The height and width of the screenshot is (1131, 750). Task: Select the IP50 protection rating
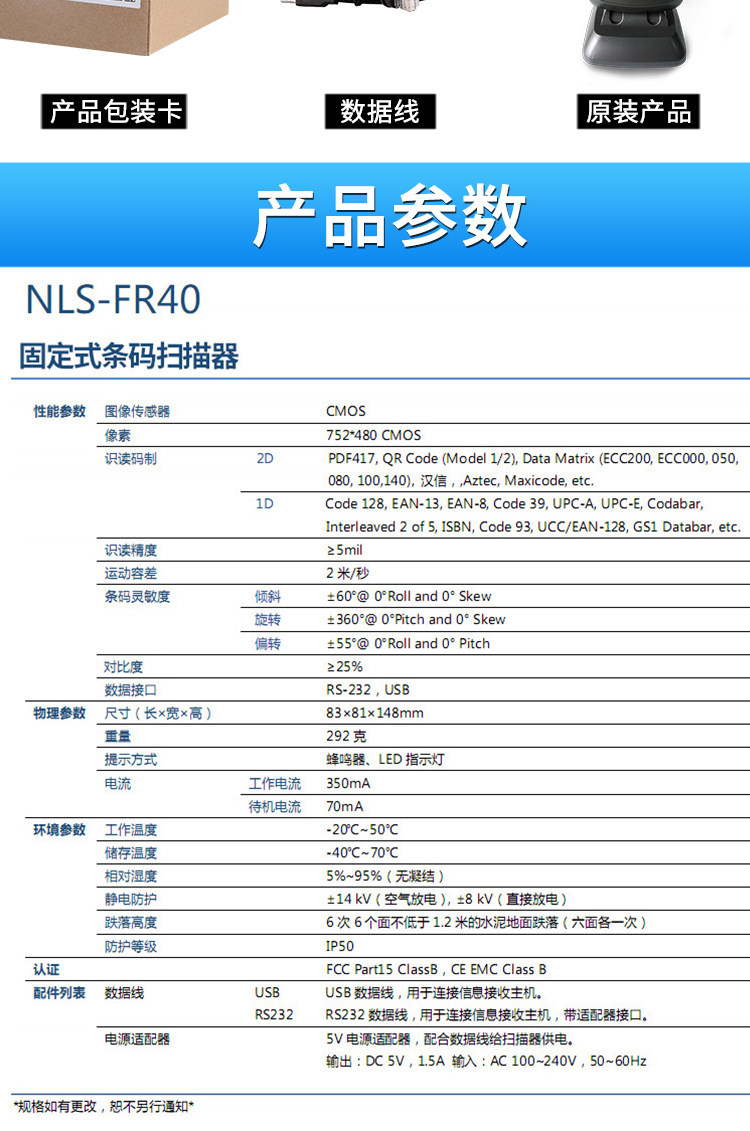click(x=340, y=946)
